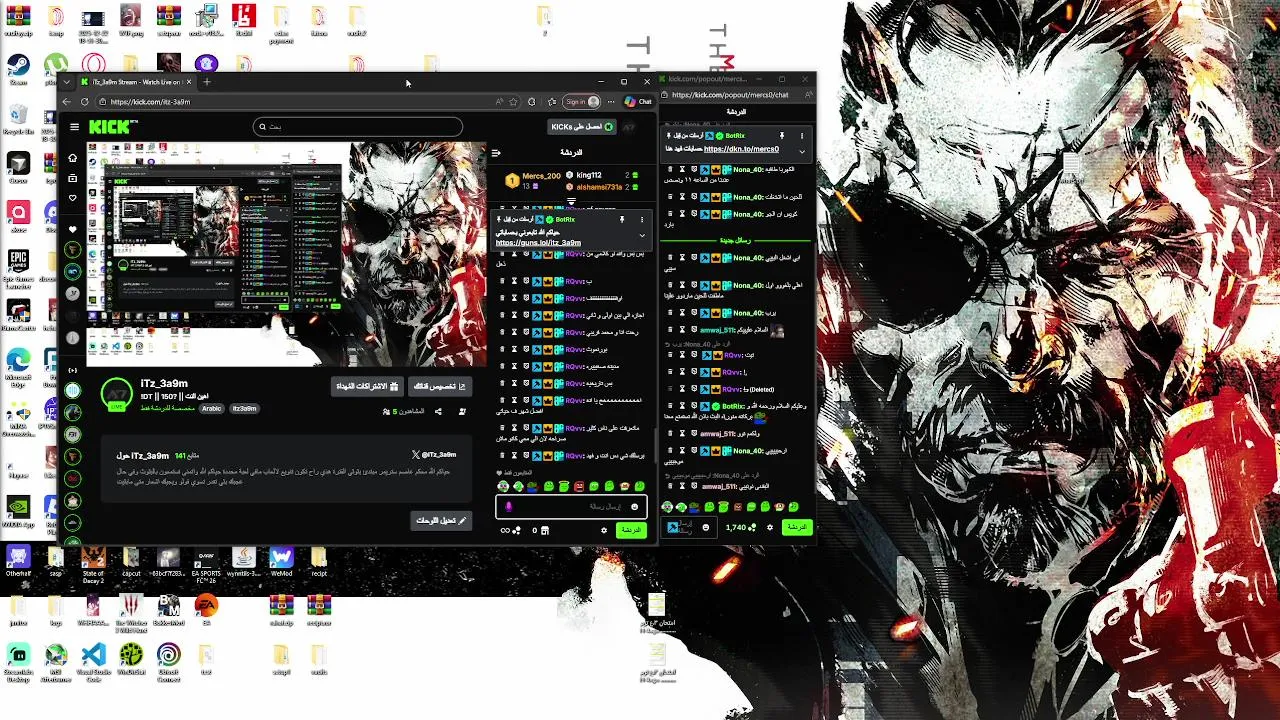Toggle Read Aloud icon in address bar
The height and width of the screenshot is (720, 1280).
[x=499, y=102]
